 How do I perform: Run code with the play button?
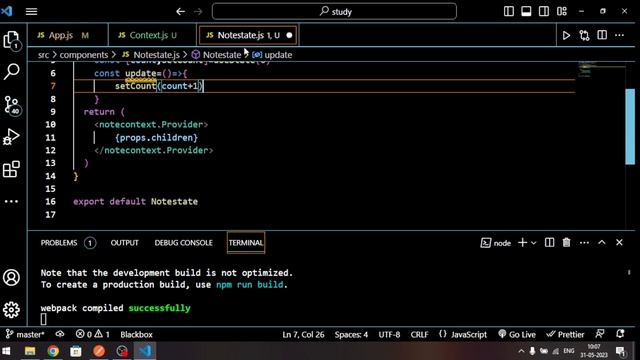click(566, 36)
